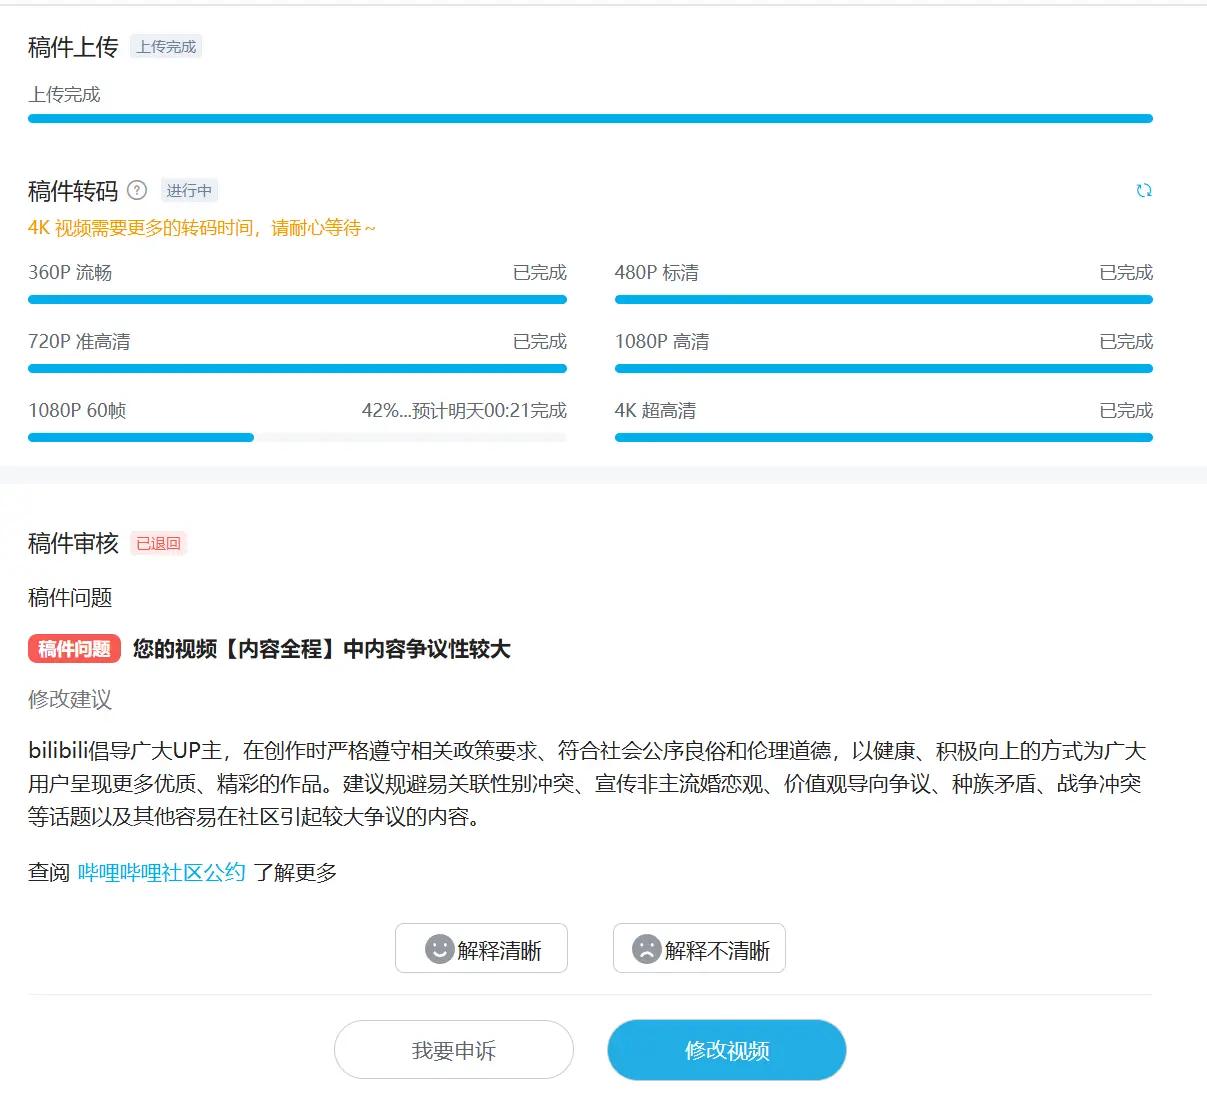Click the 1080P 高清 progress bar
Viewport: 1207px width, 1113px height.
883,368
